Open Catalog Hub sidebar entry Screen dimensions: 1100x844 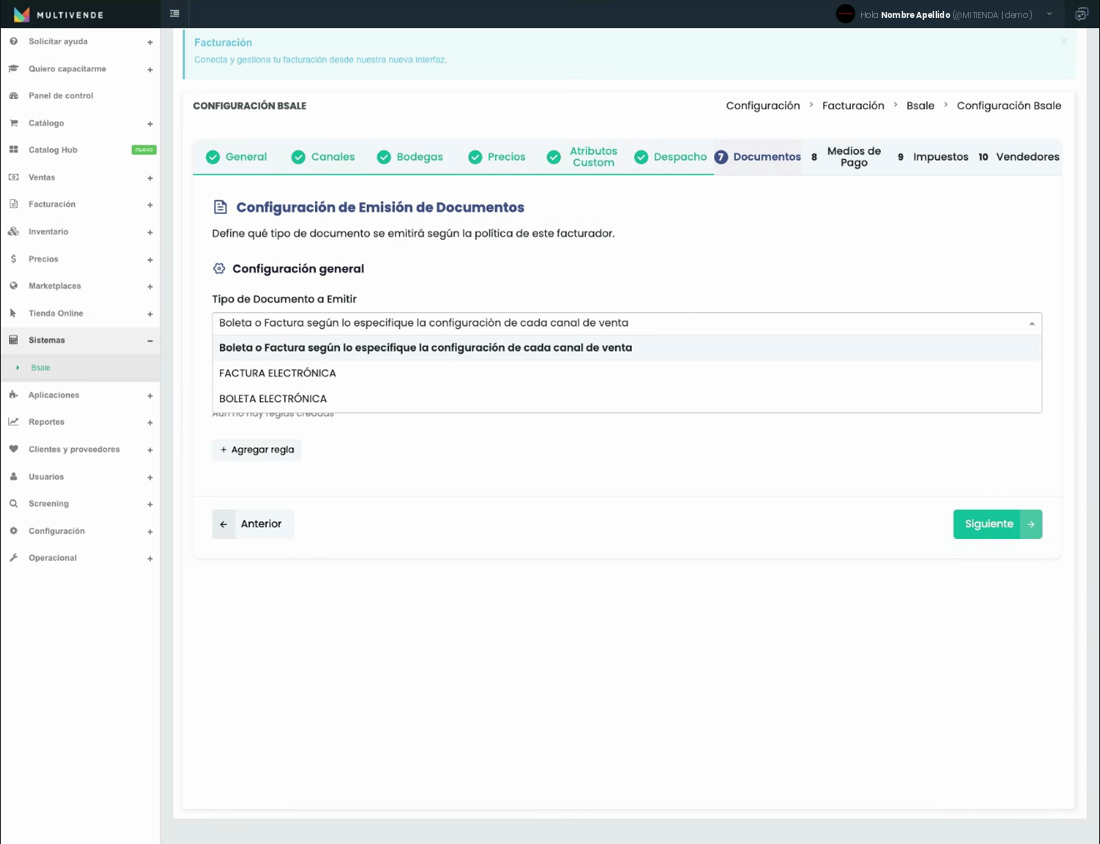coord(53,149)
